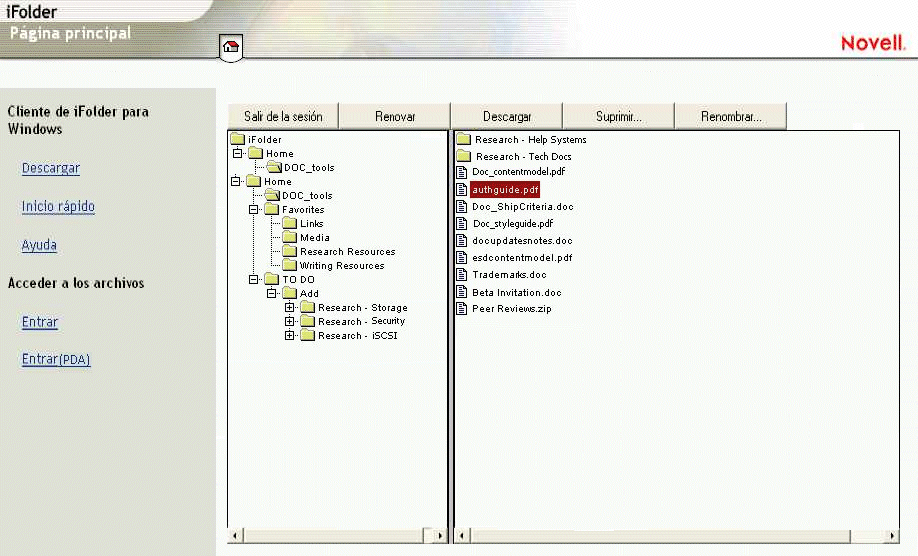This screenshot has width=918, height=556.
Task: Click the Favorites folder icon
Action: 271,210
